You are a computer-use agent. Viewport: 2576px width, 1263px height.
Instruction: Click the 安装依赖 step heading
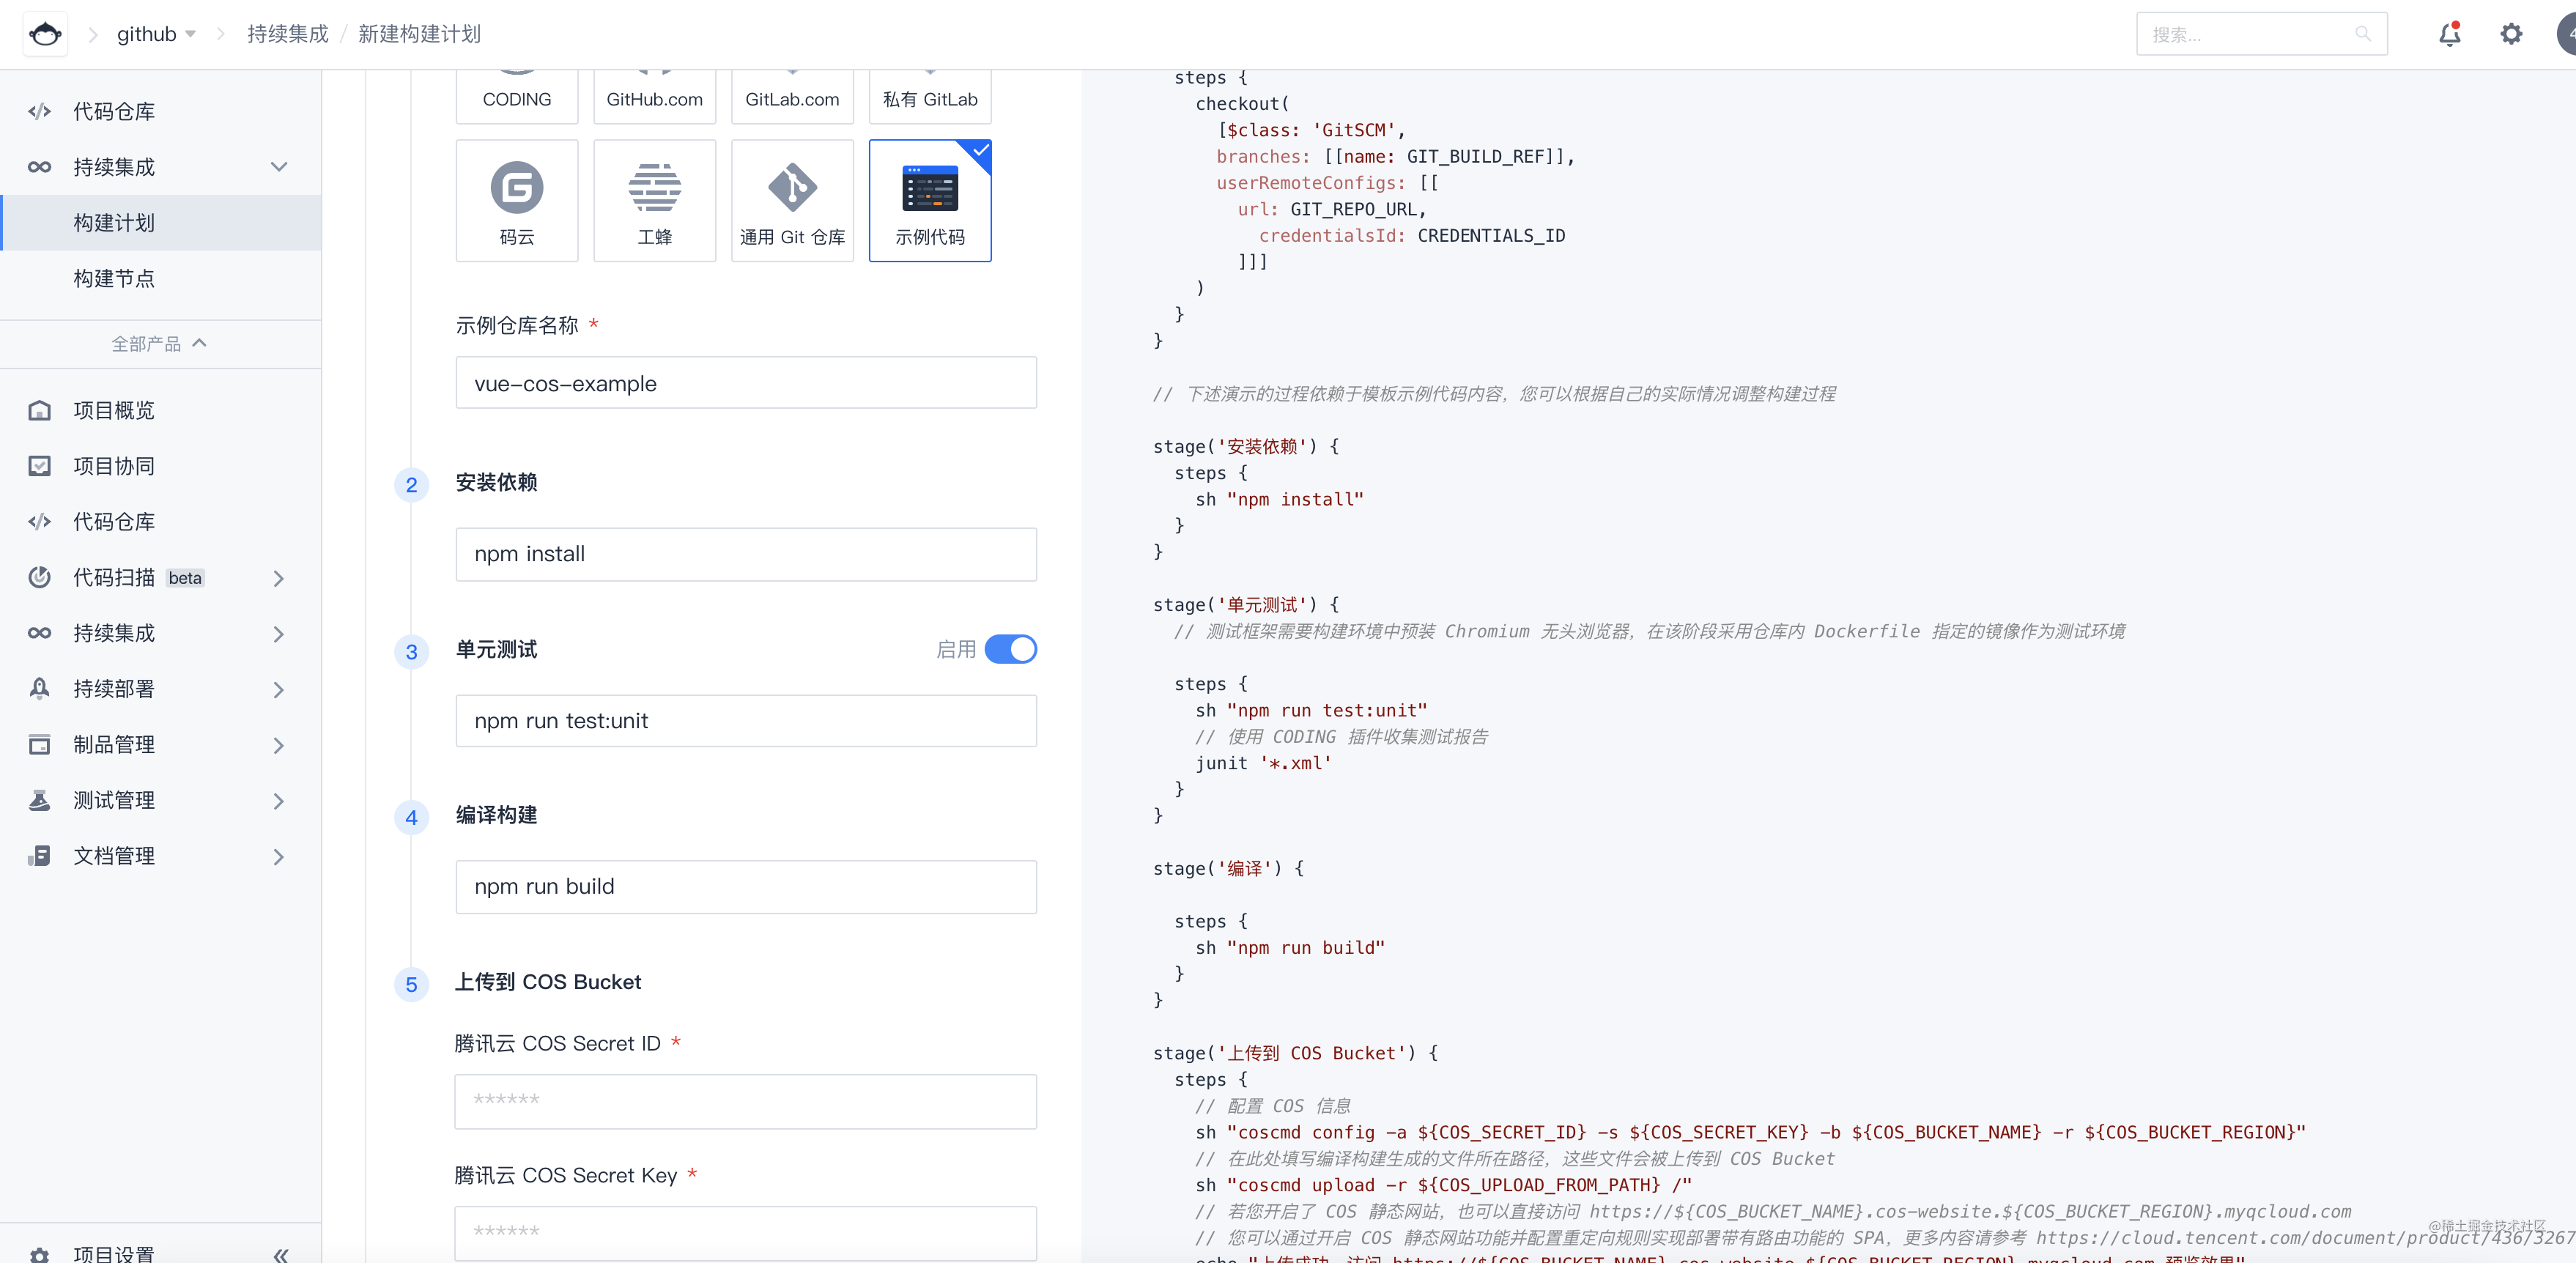[x=497, y=482]
